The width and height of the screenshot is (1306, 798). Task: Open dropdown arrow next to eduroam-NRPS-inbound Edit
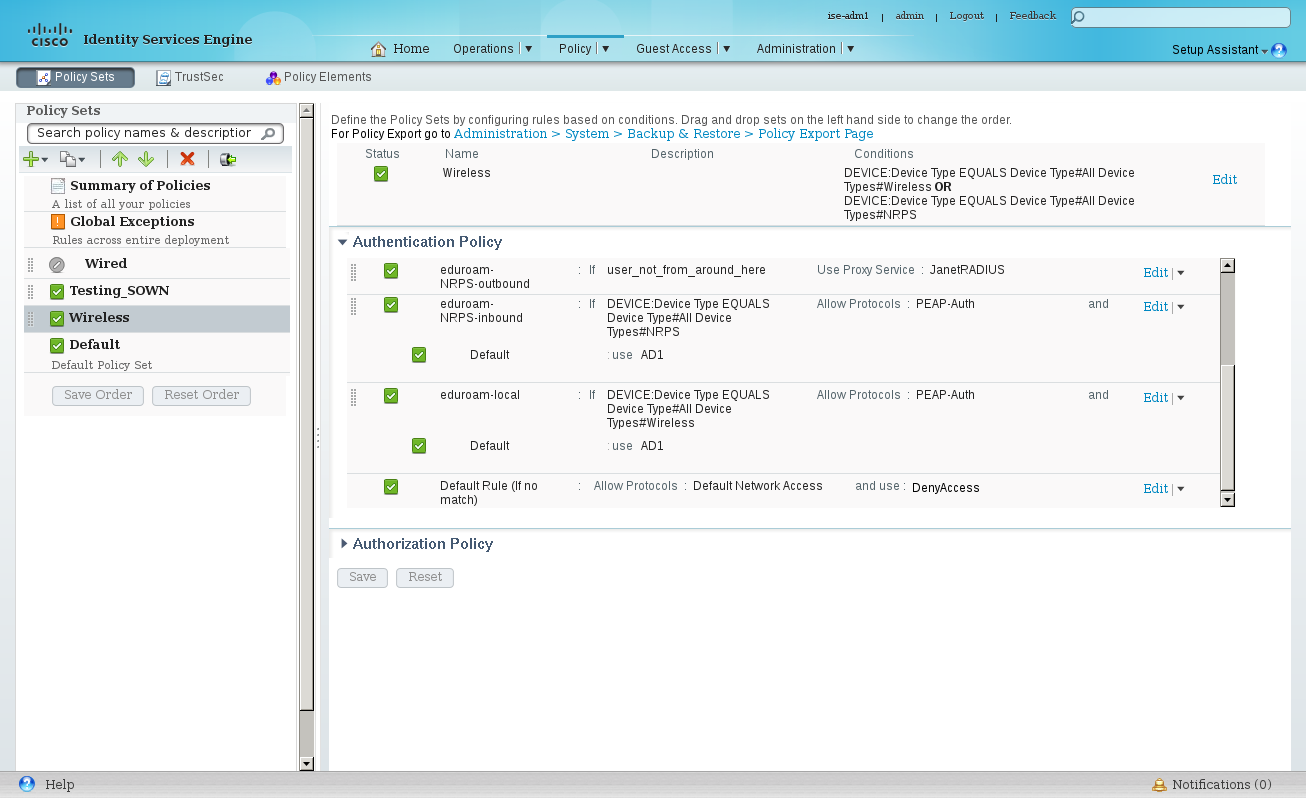tap(1181, 307)
